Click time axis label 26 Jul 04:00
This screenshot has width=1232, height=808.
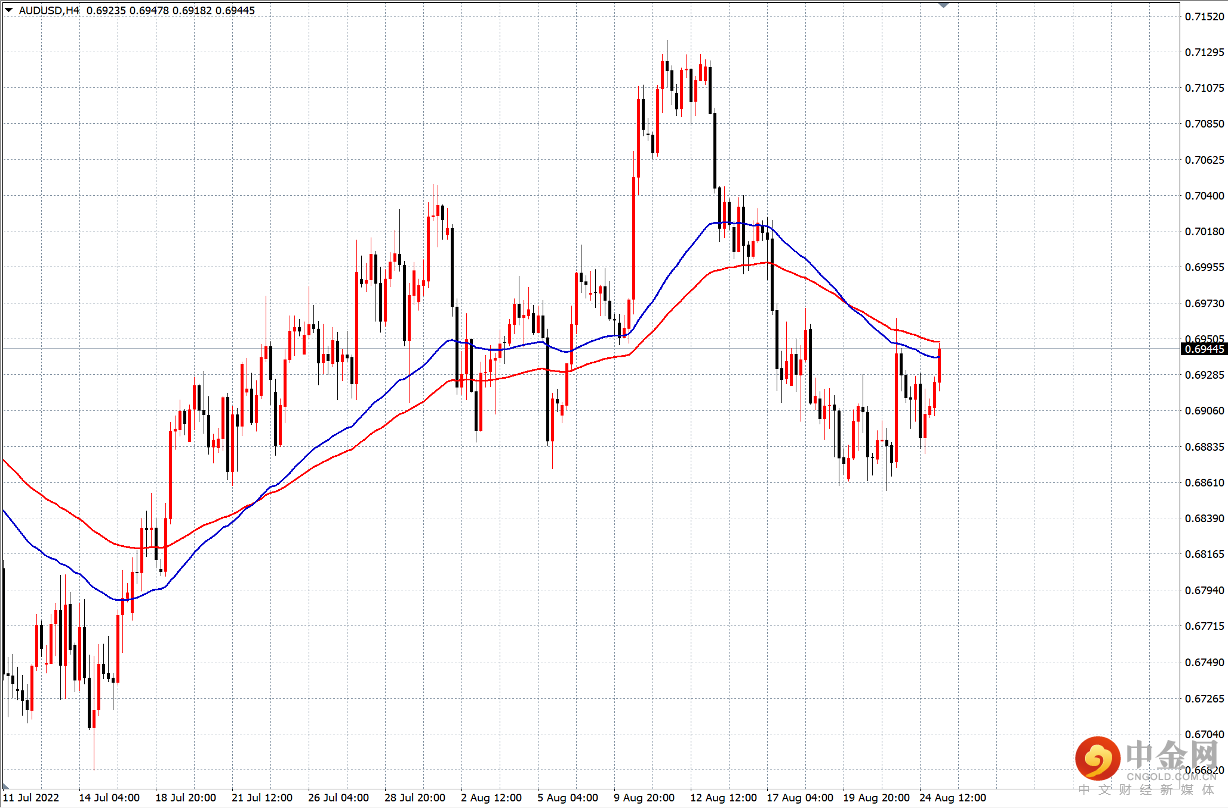[340, 797]
